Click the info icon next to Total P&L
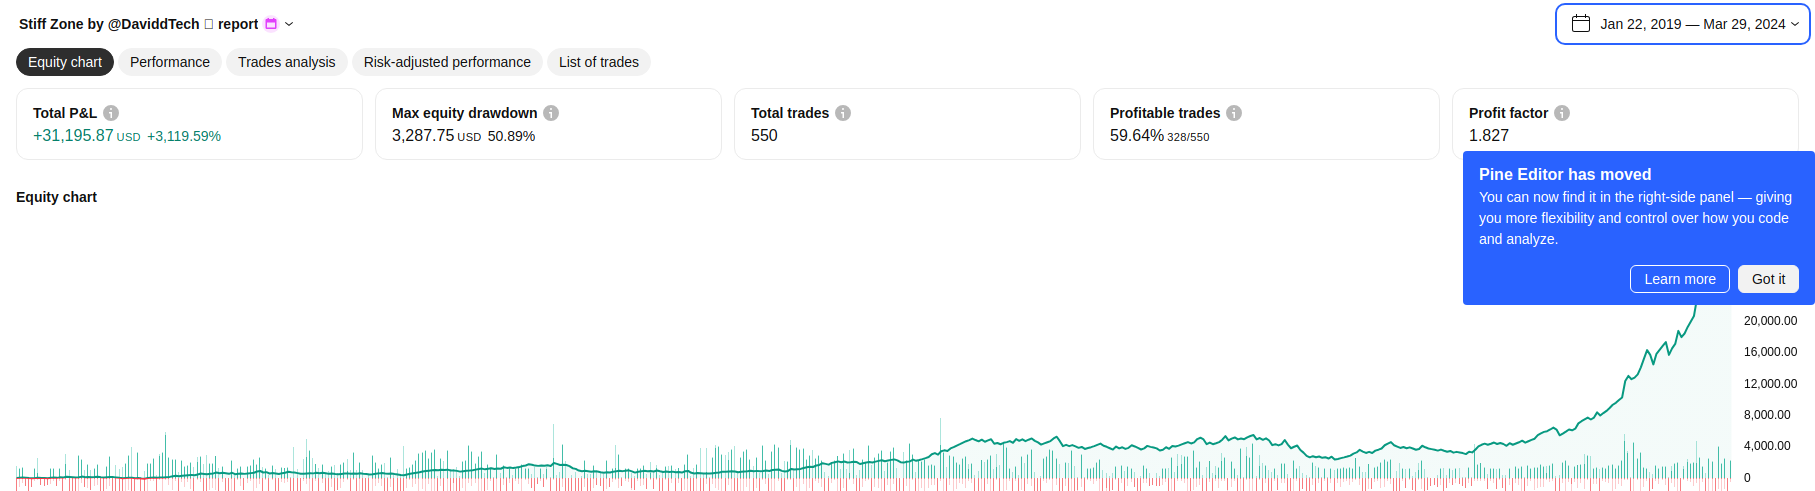Screen dimensions: 1815x491 (x=111, y=113)
